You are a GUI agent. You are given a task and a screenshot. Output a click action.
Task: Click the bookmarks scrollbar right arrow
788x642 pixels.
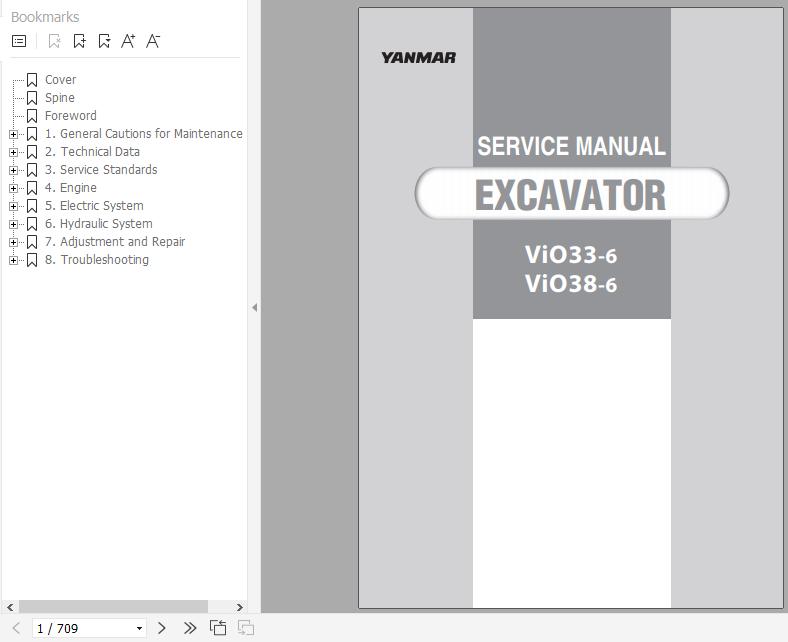pos(240,607)
